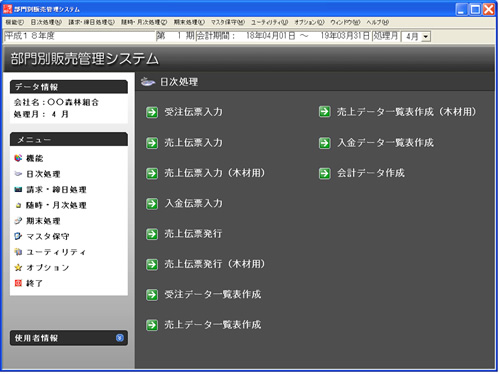The height and width of the screenshot is (374, 500).
Task: Open 売上伝票発行 text link
Action: (193, 234)
